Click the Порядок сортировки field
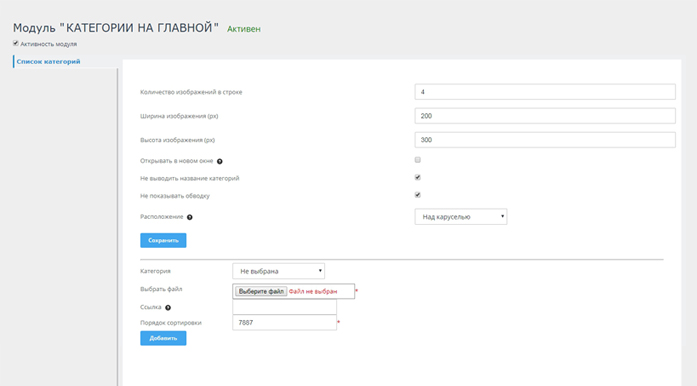The image size is (697, 386). (x=284, y=323)
